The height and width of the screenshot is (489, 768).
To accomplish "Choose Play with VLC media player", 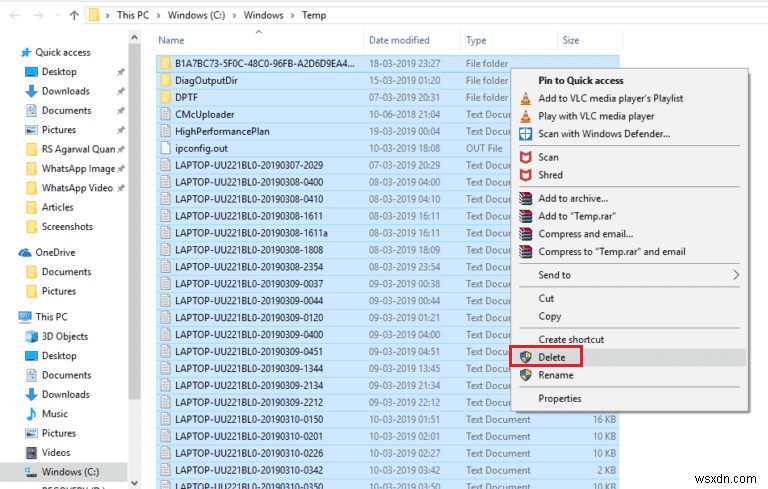I will click(596, 116).
